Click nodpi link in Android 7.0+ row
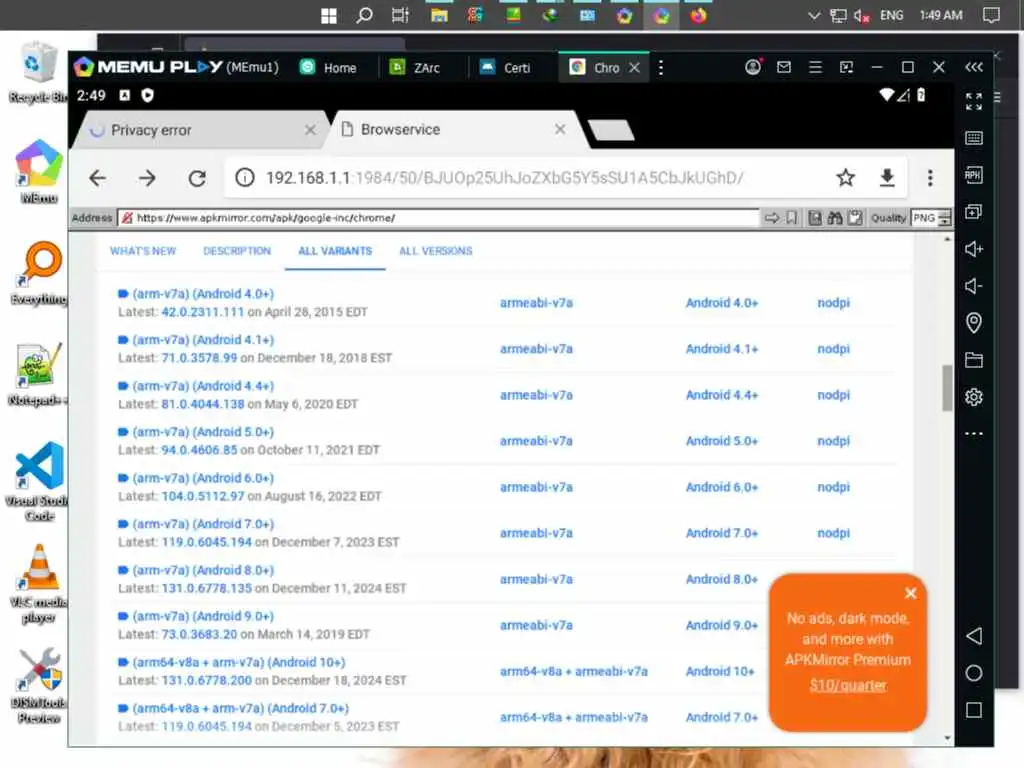Screen dimensions: 1024x768 pyautogui.click(x=833, y=533)
